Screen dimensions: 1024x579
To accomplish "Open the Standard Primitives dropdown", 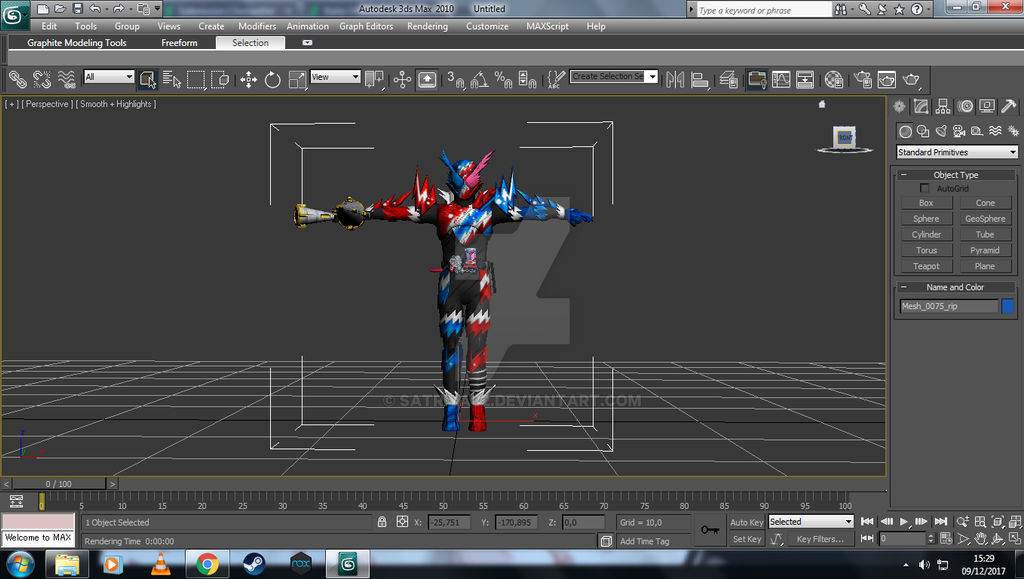I will (957, 152).
